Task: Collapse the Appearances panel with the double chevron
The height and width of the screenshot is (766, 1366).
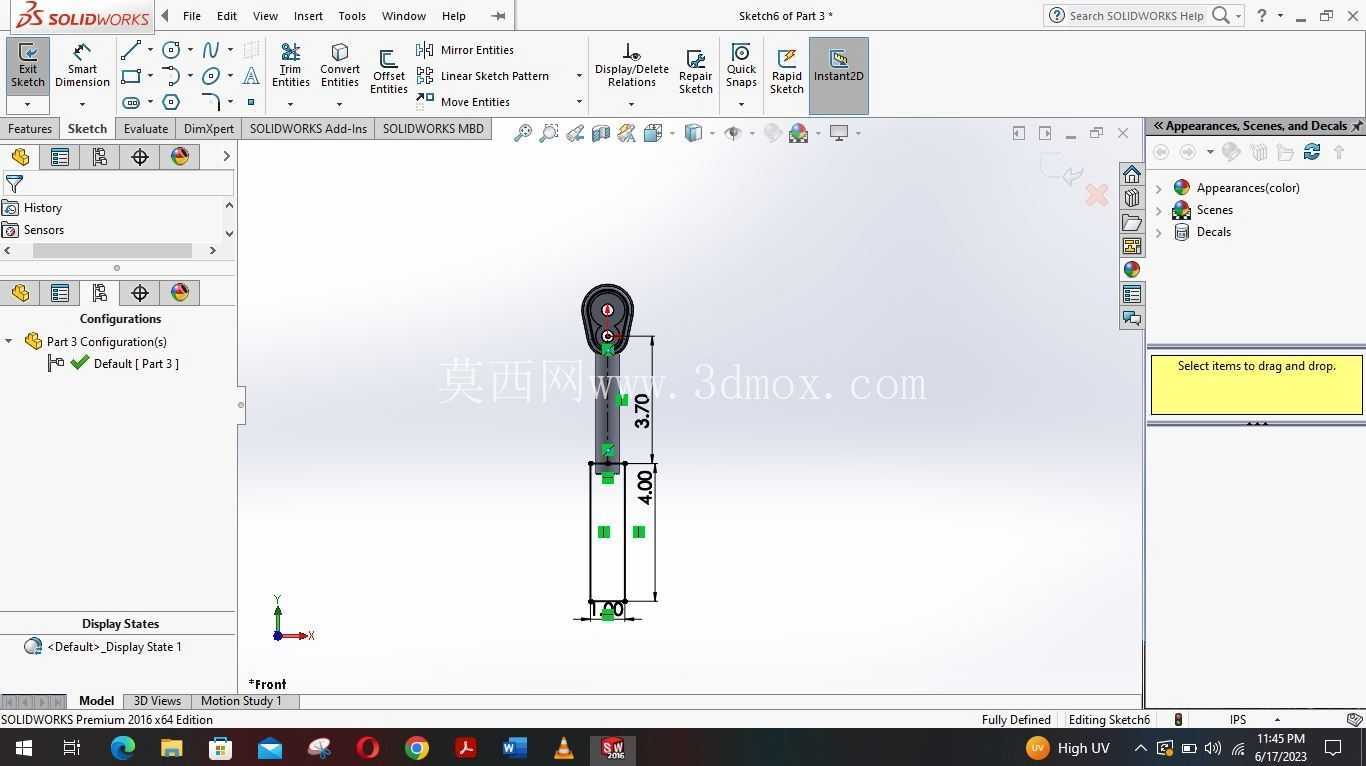Action: click(x=1158, y=126)
